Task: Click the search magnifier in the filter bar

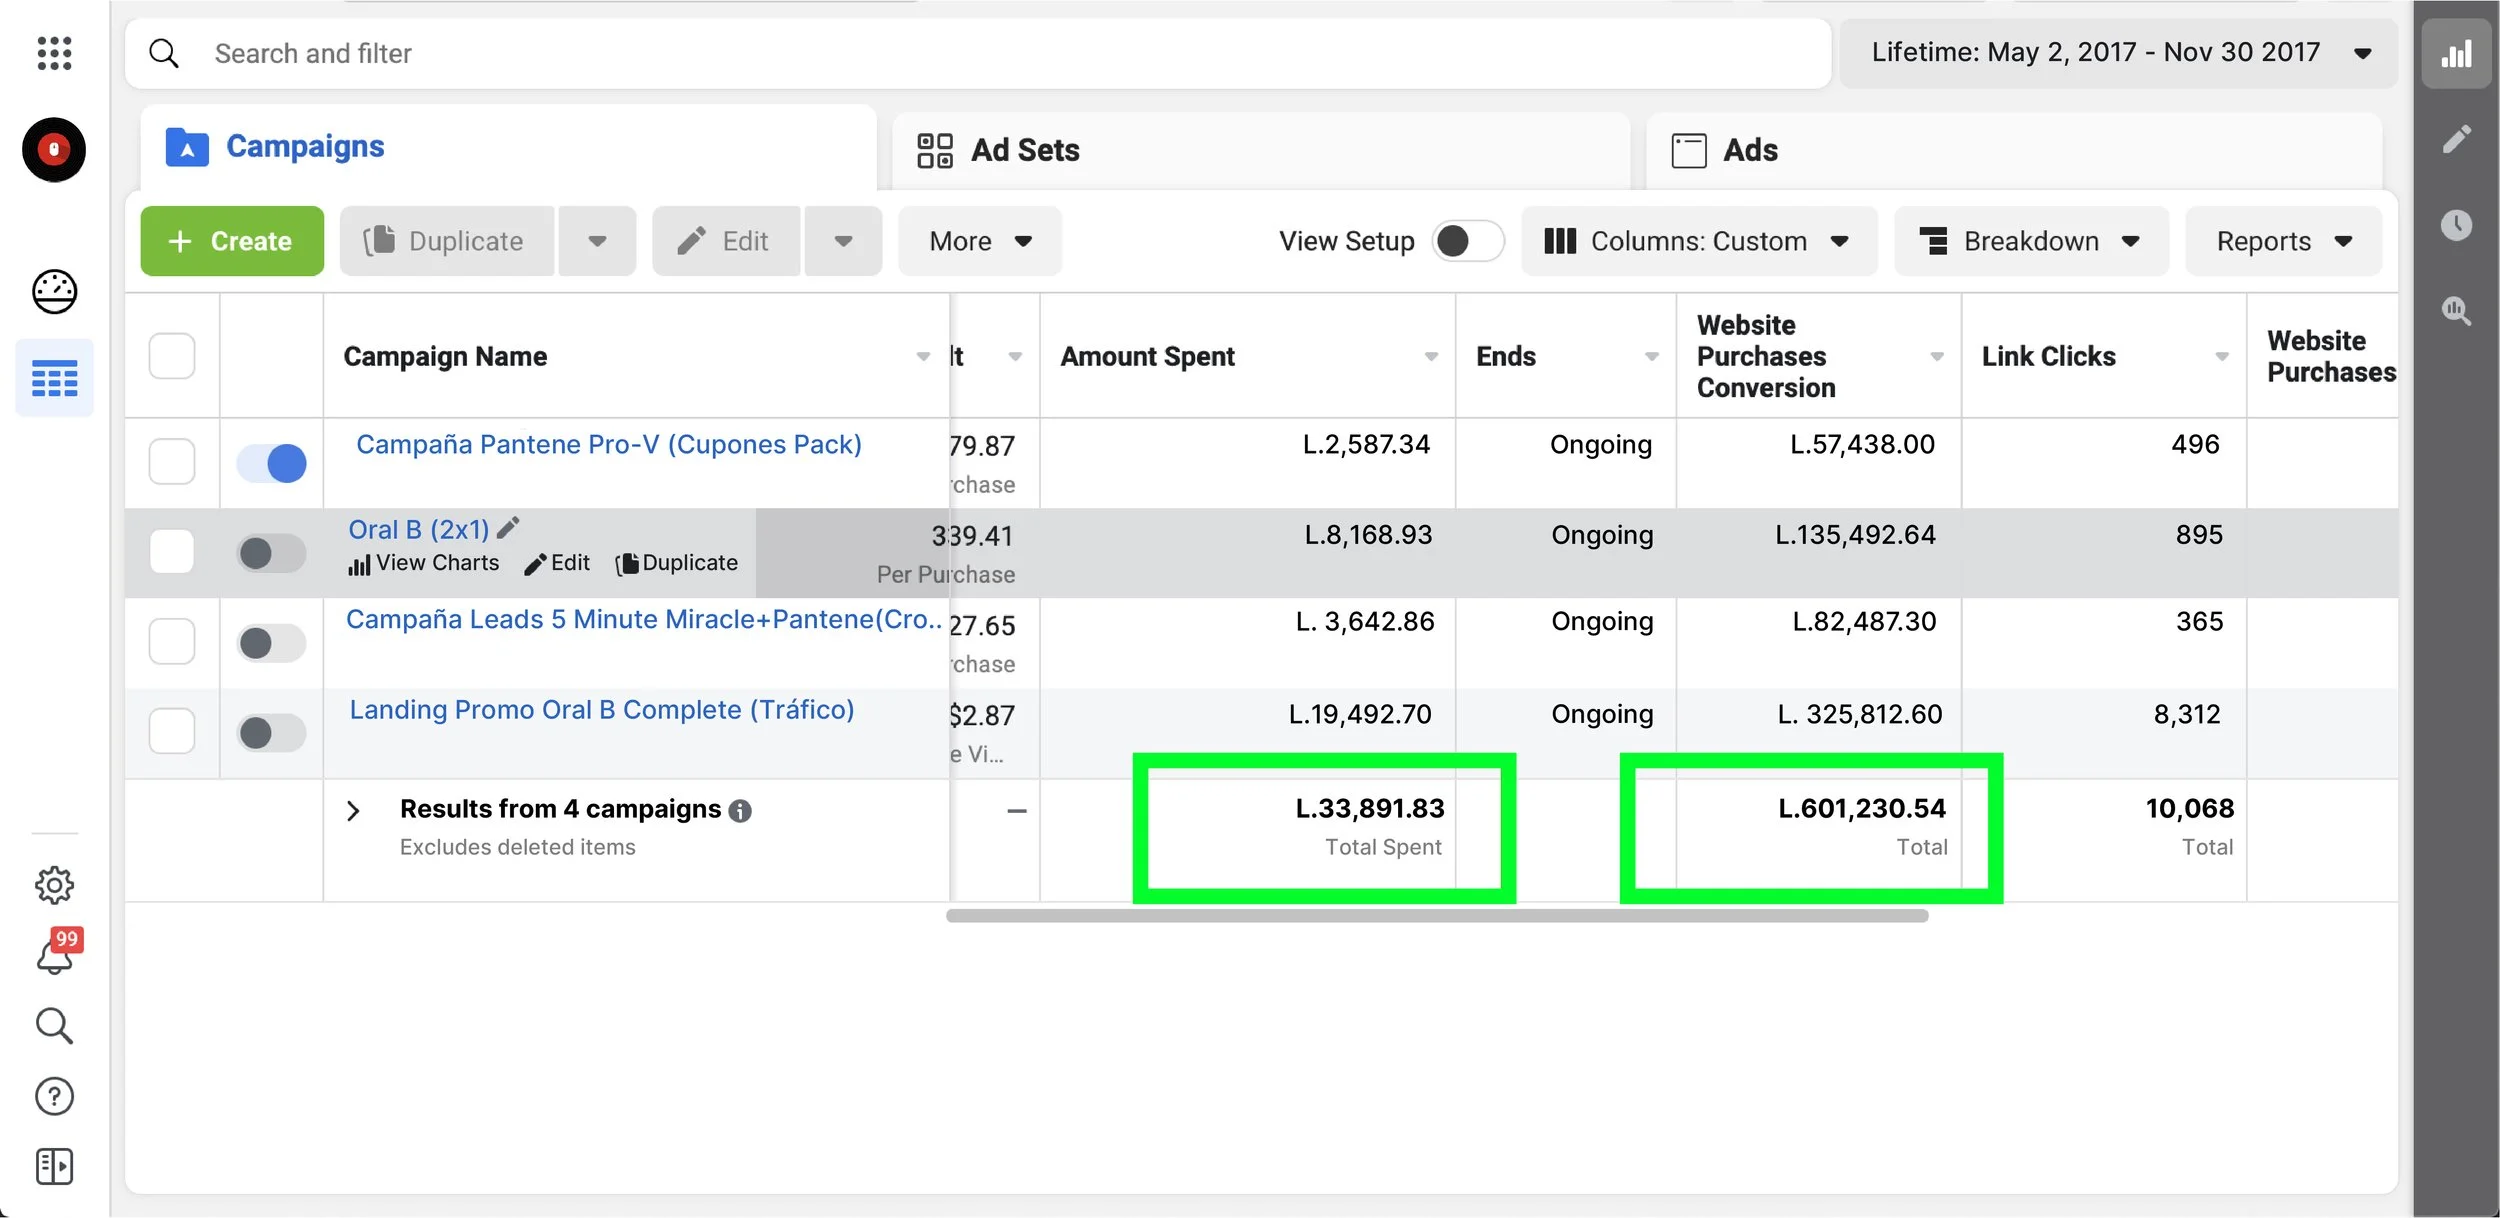Action: (164, 53)
